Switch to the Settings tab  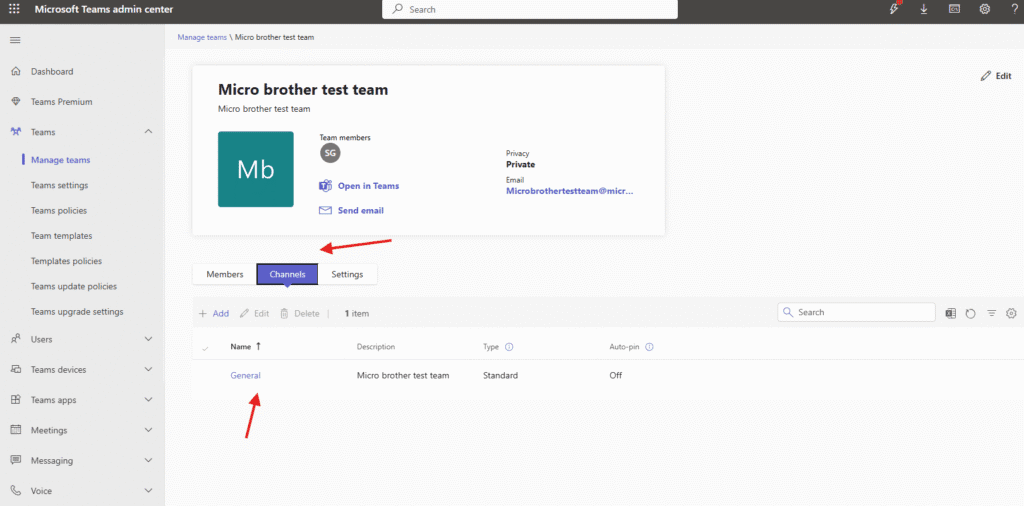[x=347, y=274]
